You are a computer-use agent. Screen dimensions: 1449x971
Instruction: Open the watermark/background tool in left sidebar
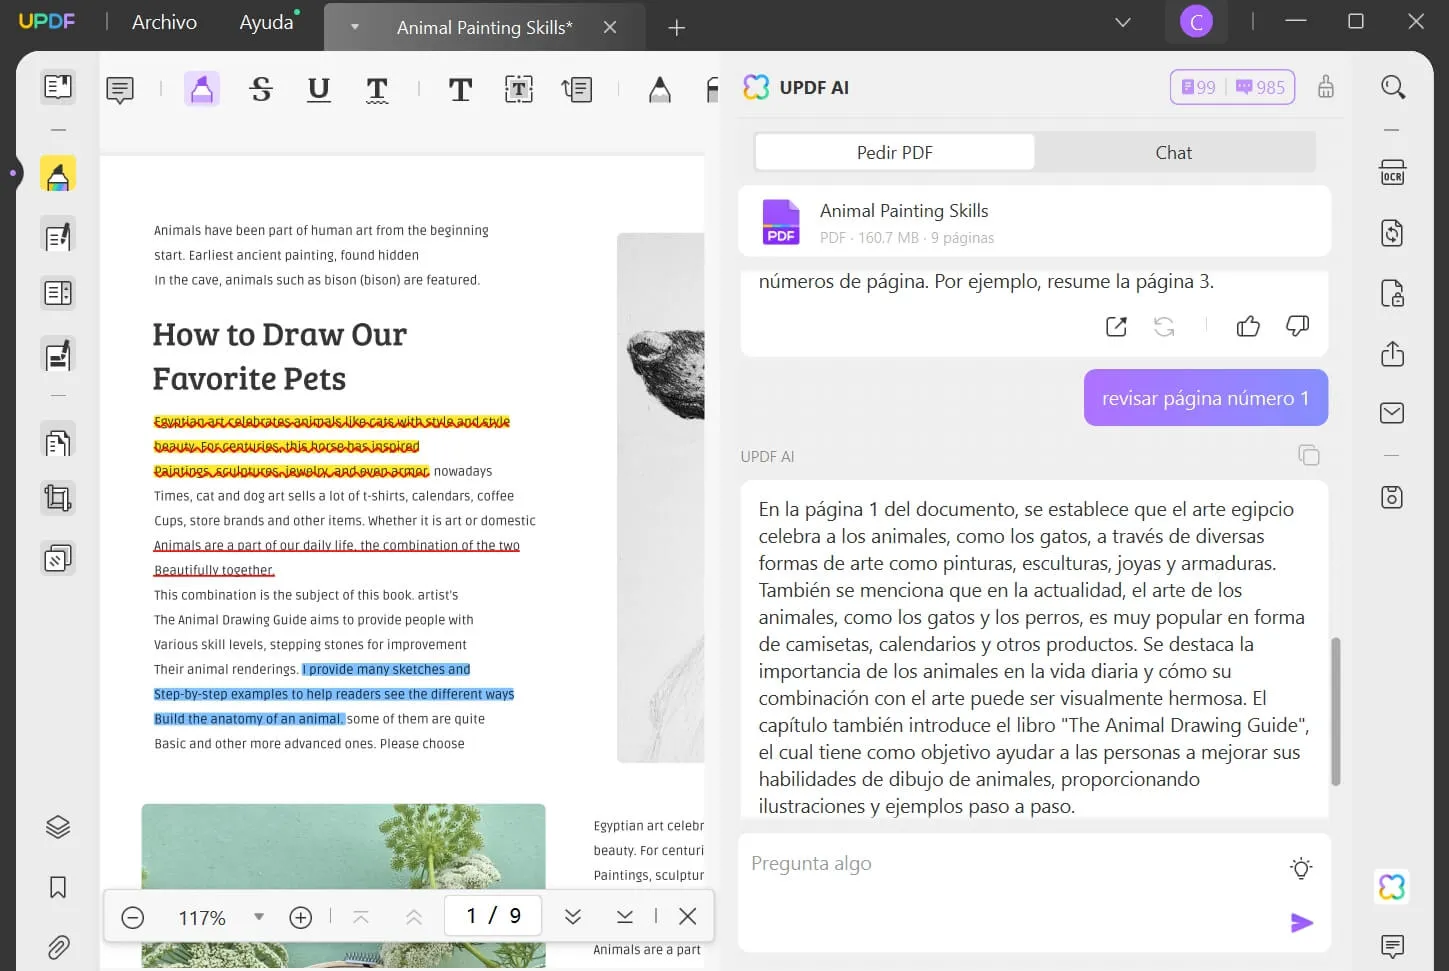tap(58, 558)
